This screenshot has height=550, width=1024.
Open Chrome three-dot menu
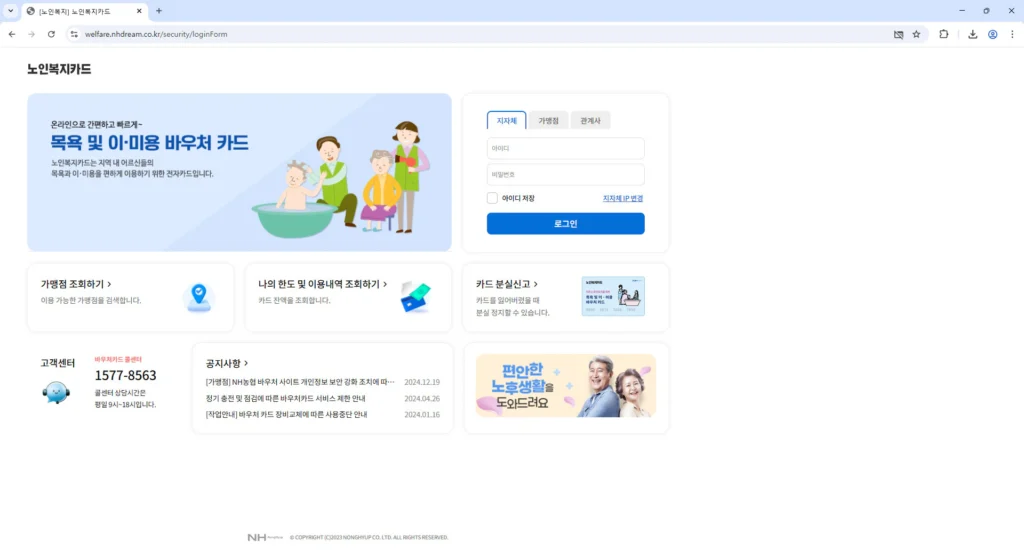point(1012,34)
